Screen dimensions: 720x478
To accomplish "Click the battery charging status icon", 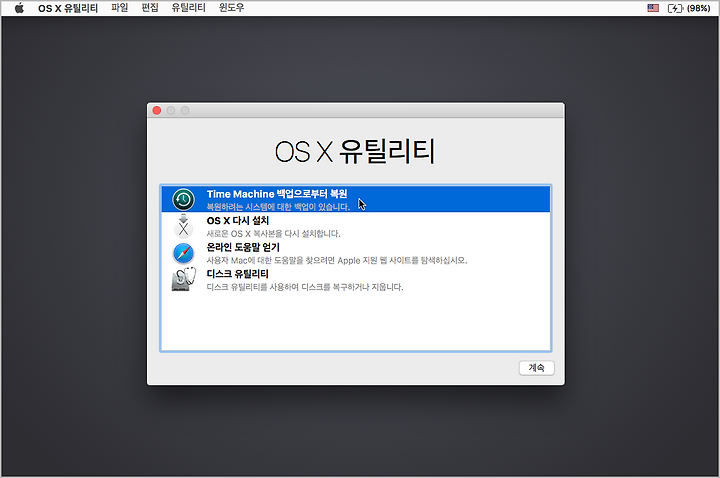I will coord(675,8).
